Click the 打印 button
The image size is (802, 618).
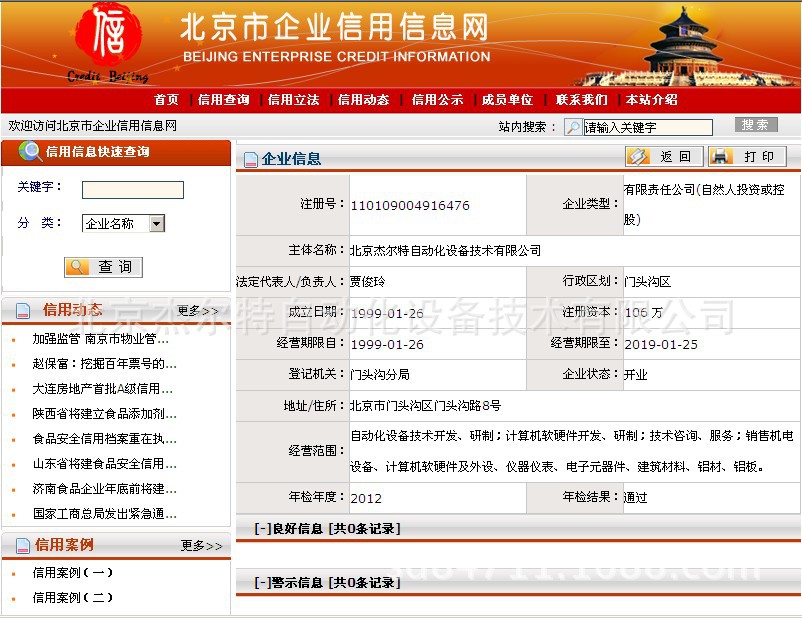747,157
